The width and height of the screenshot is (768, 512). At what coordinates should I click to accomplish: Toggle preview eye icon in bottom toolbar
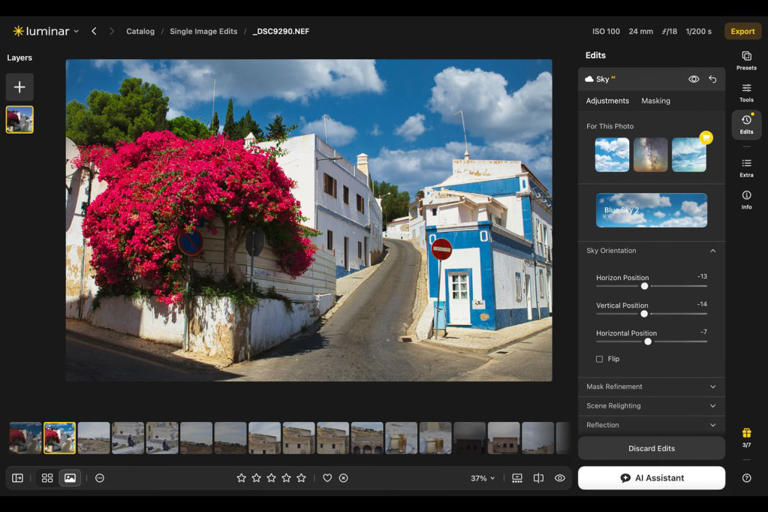[560, 478]
